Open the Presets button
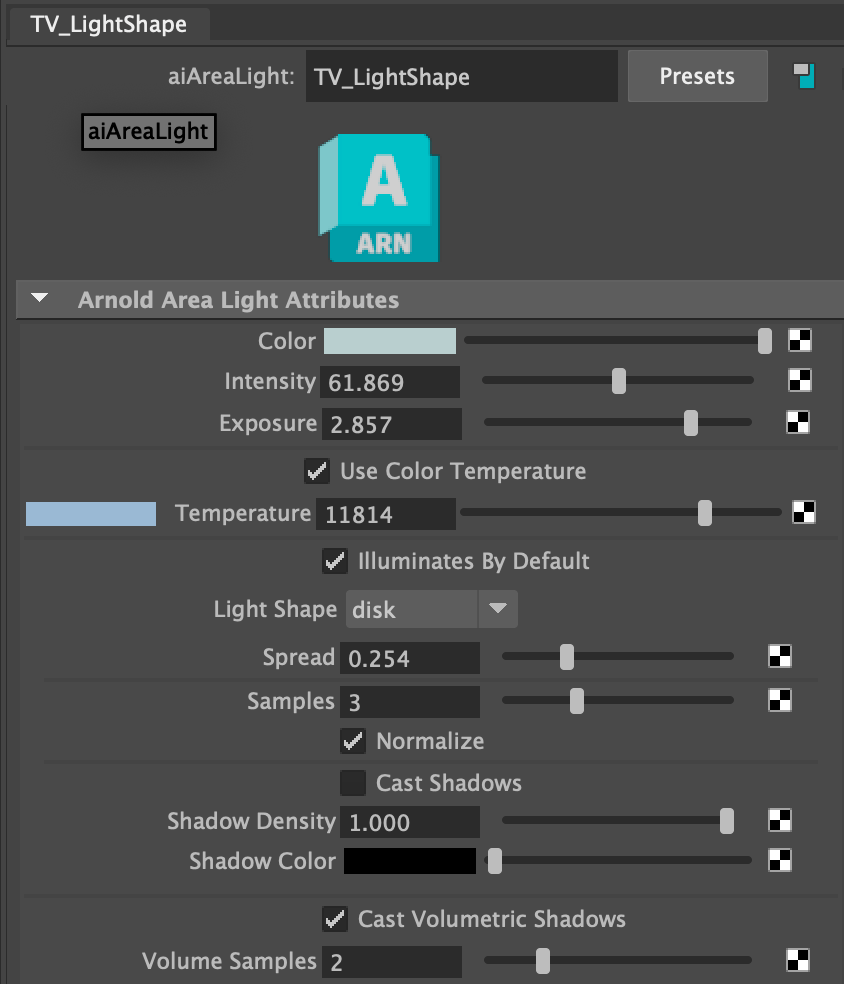This screenshot has height=984, width=844. pyautogui.click(x=697, y=76)
